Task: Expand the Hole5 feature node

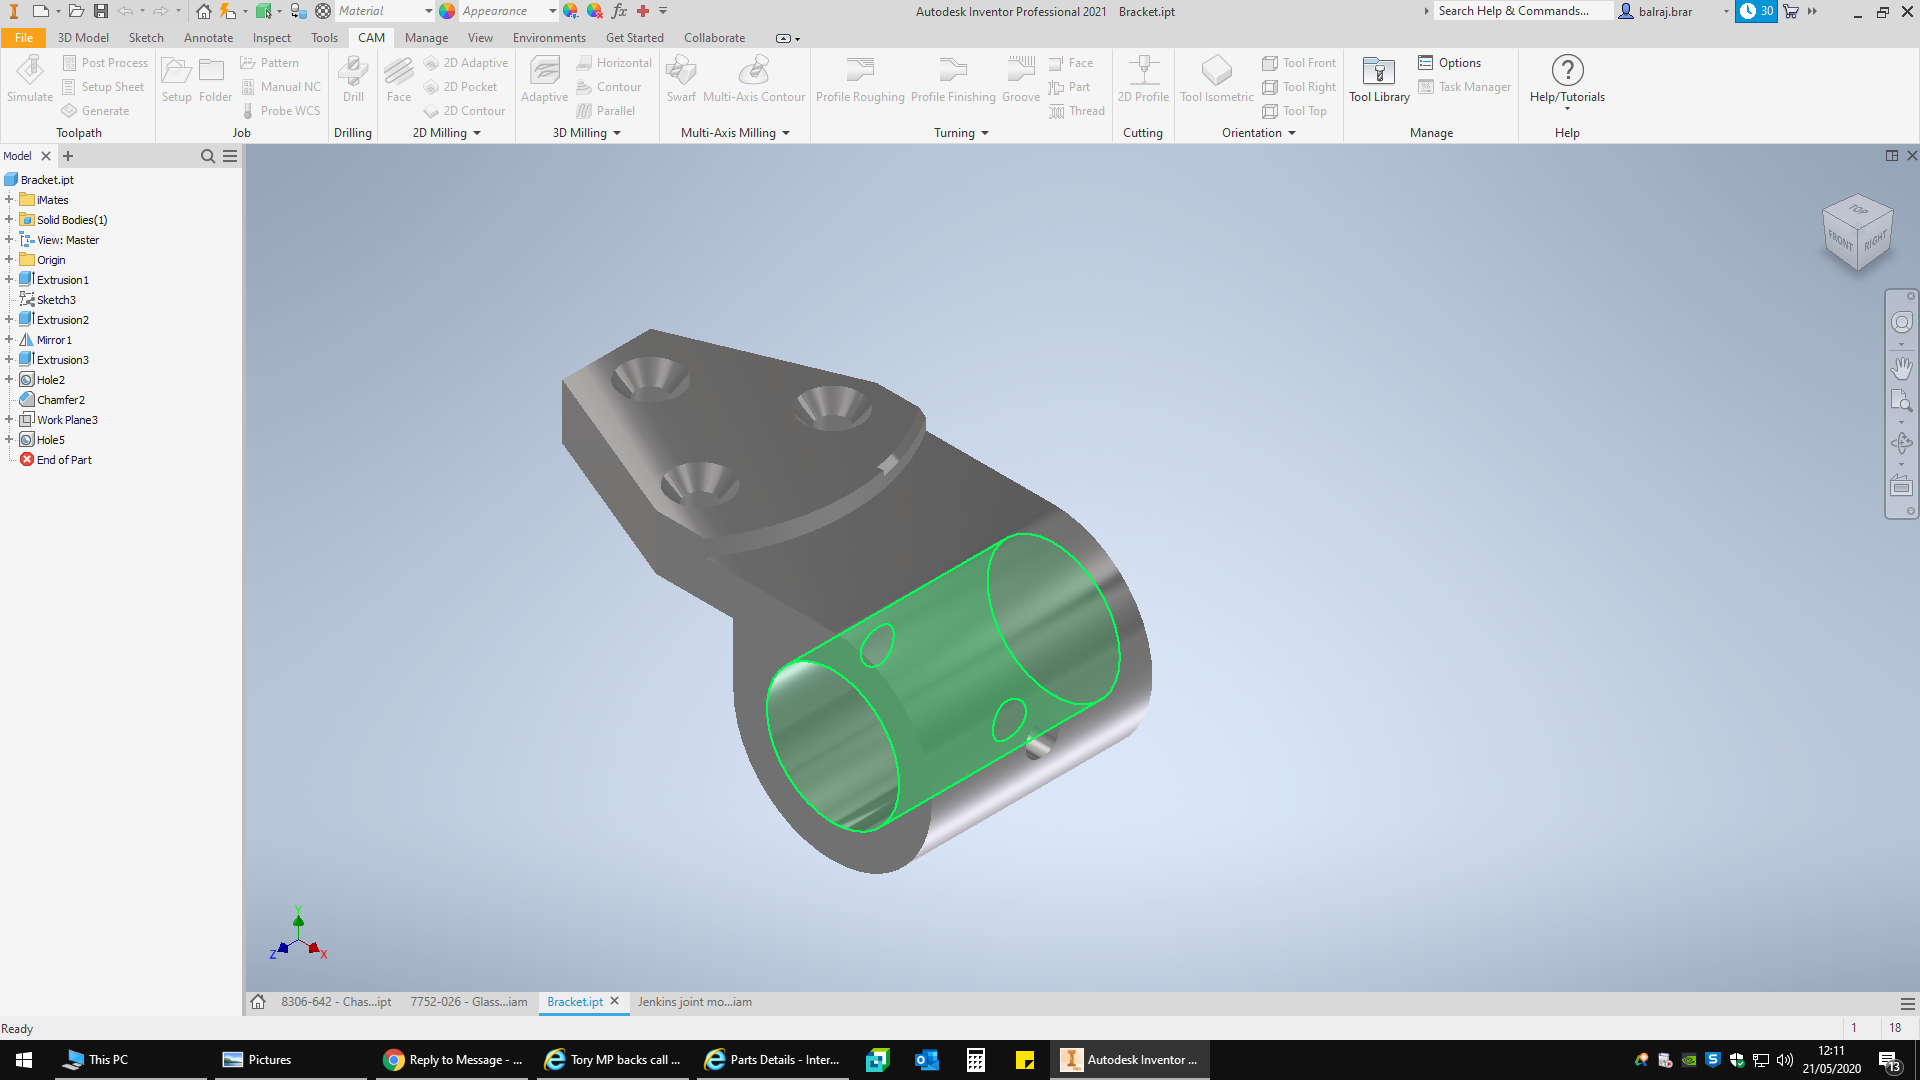Action: click(9, 440)
